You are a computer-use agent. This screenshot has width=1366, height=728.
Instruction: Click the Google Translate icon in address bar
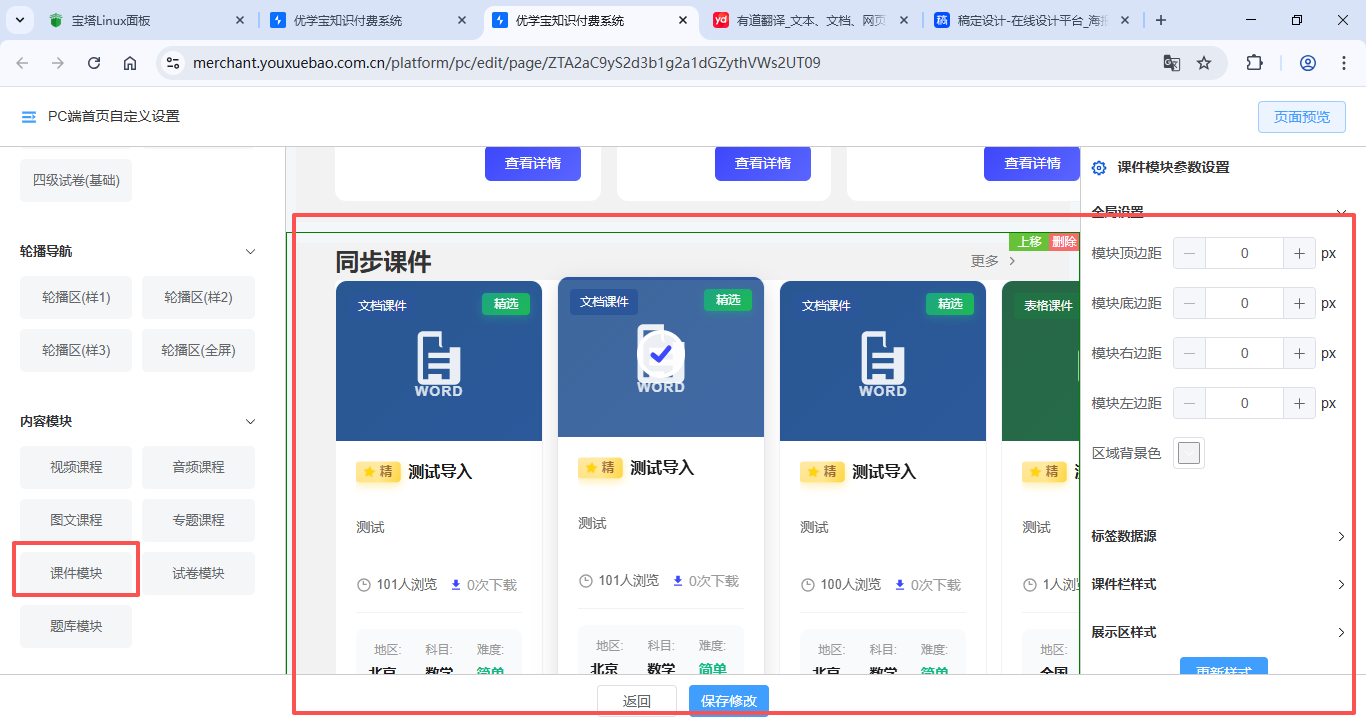coord(1171,63)
